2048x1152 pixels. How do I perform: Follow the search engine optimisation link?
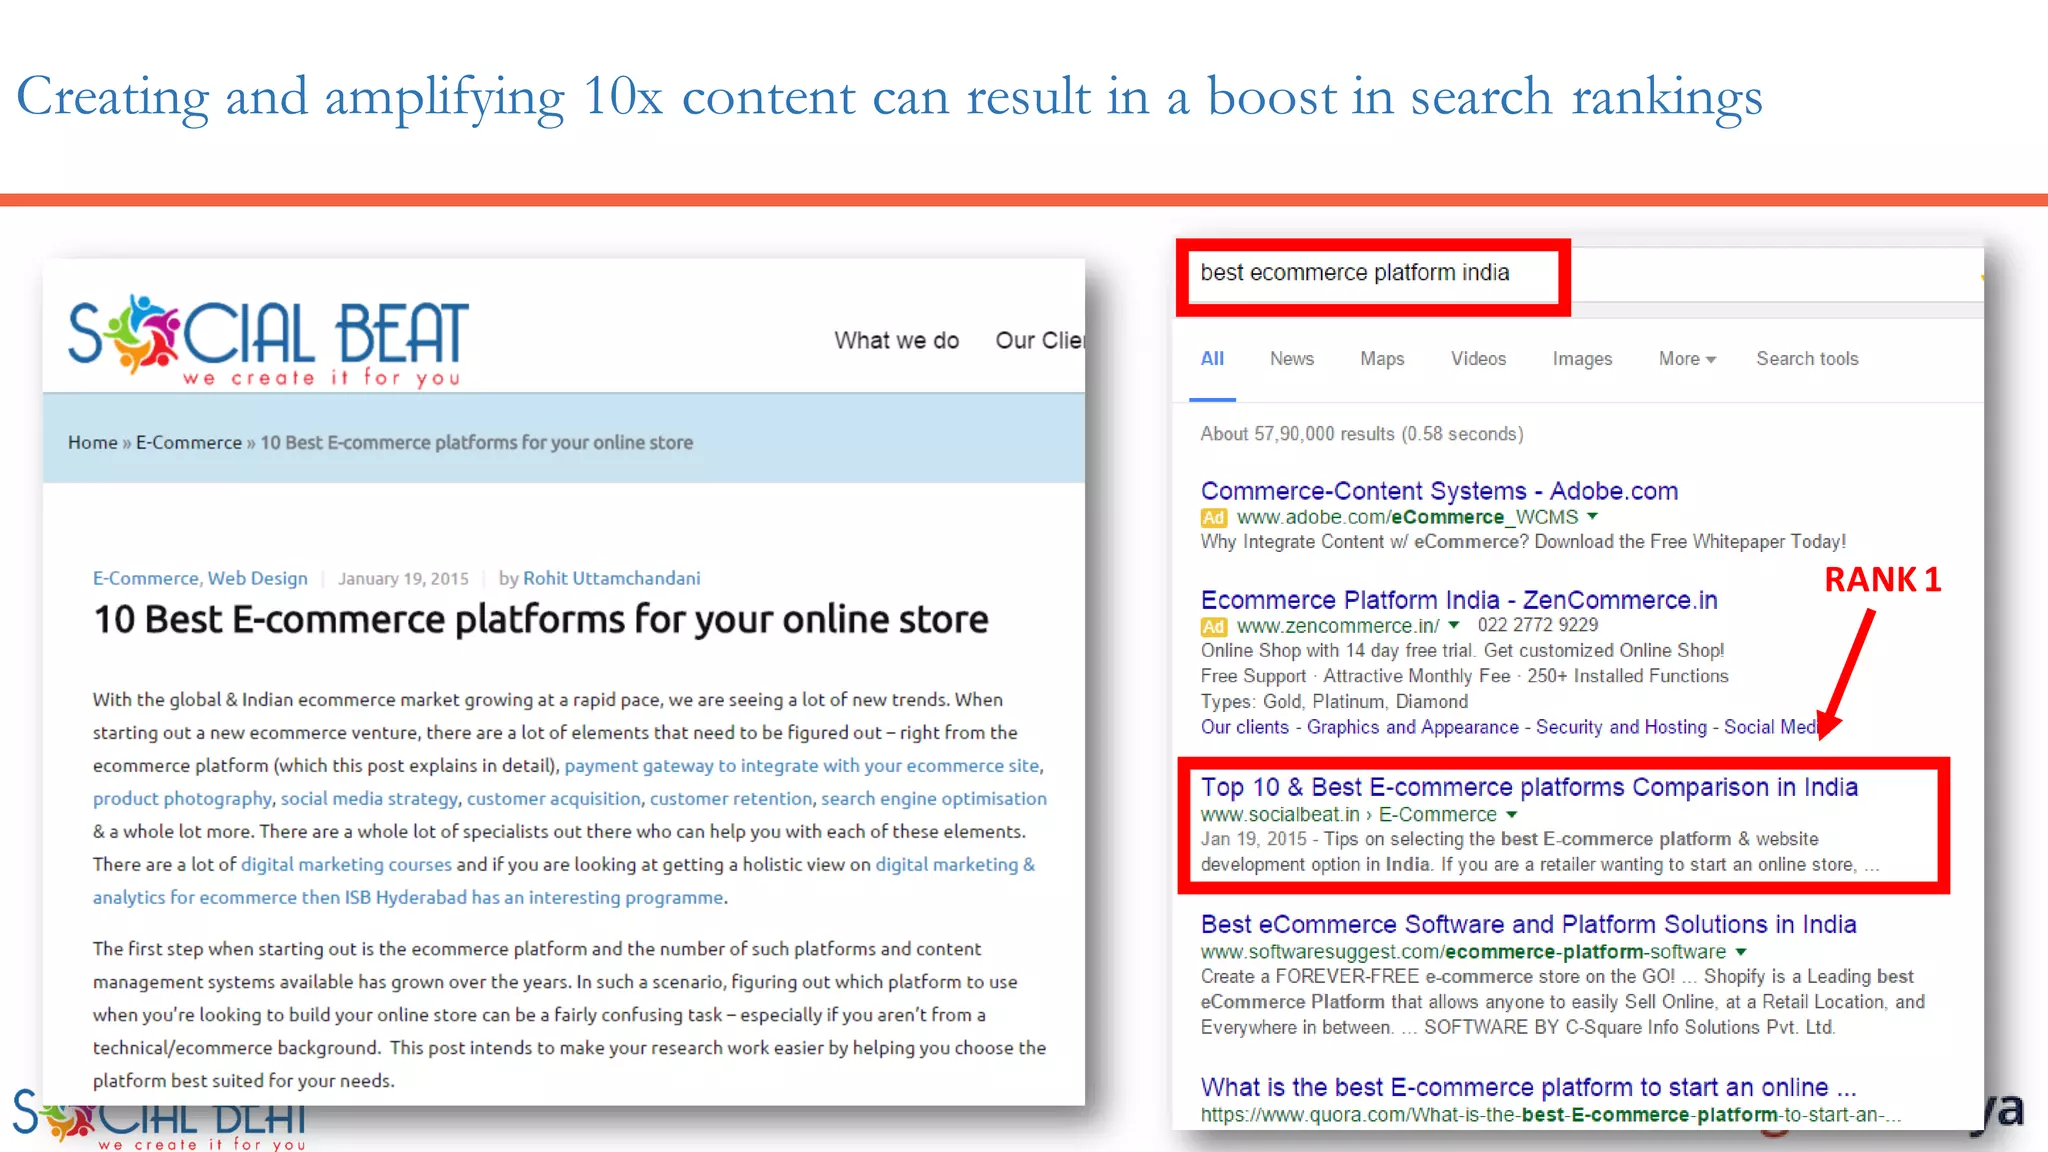(x=934, y=798)
